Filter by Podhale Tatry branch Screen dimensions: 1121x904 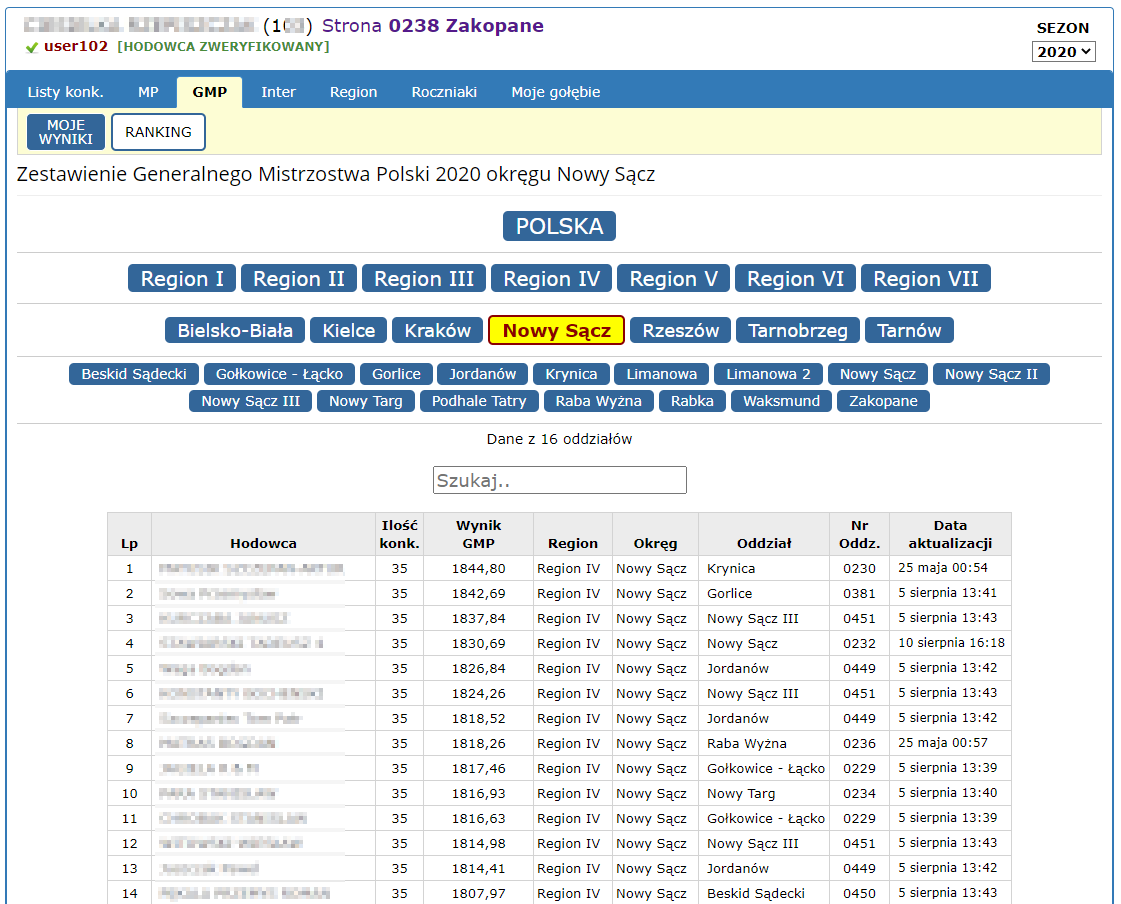pyautogui.click(x=479, y=401)
